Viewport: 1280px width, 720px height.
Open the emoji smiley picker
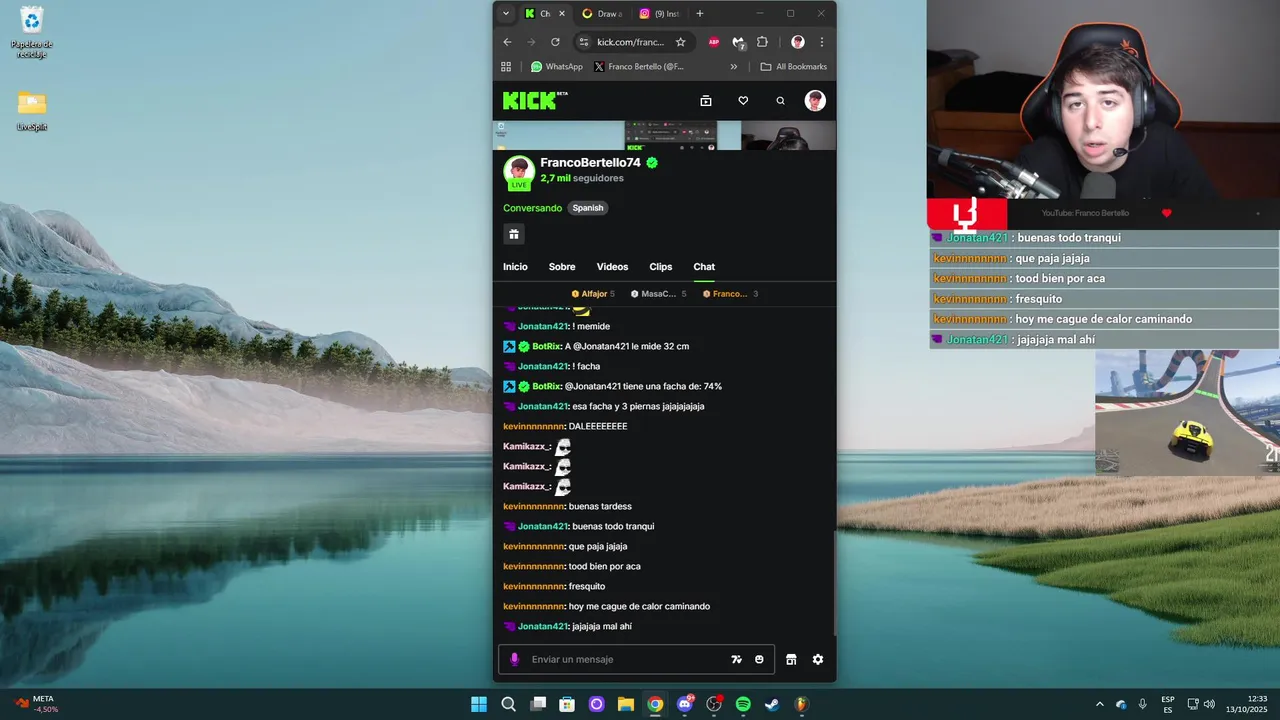click(760, 659)
